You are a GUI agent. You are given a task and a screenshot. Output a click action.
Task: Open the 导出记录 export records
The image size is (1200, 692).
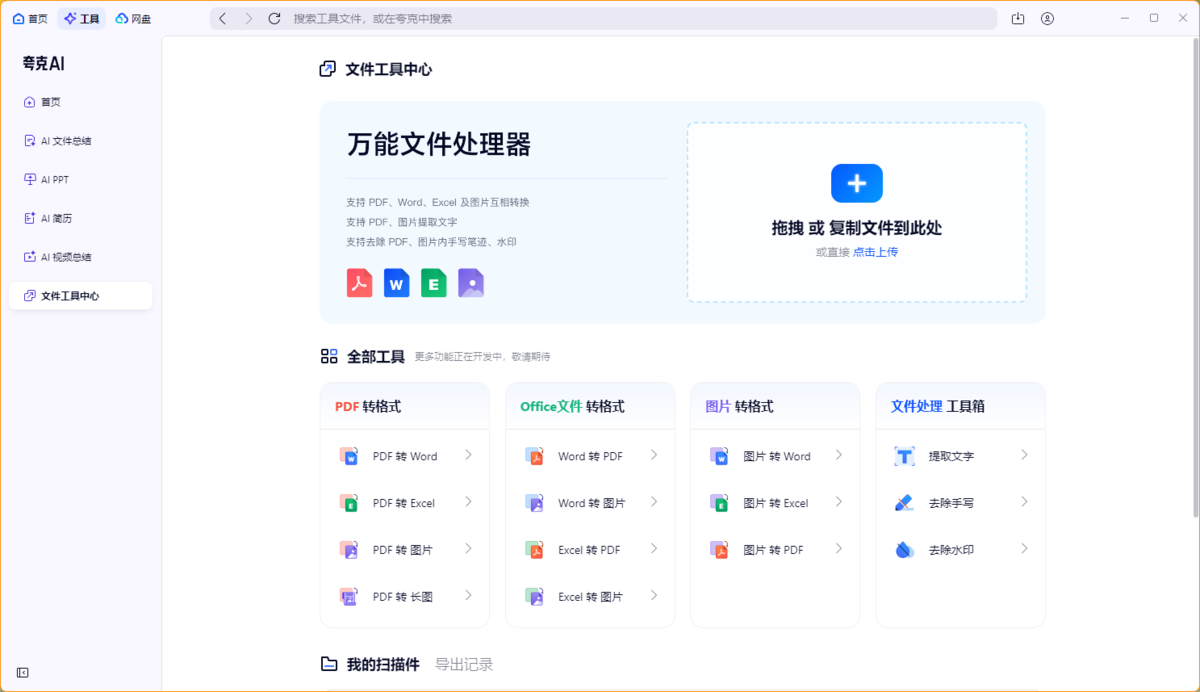pyautogui.click(x=463, y=663)
